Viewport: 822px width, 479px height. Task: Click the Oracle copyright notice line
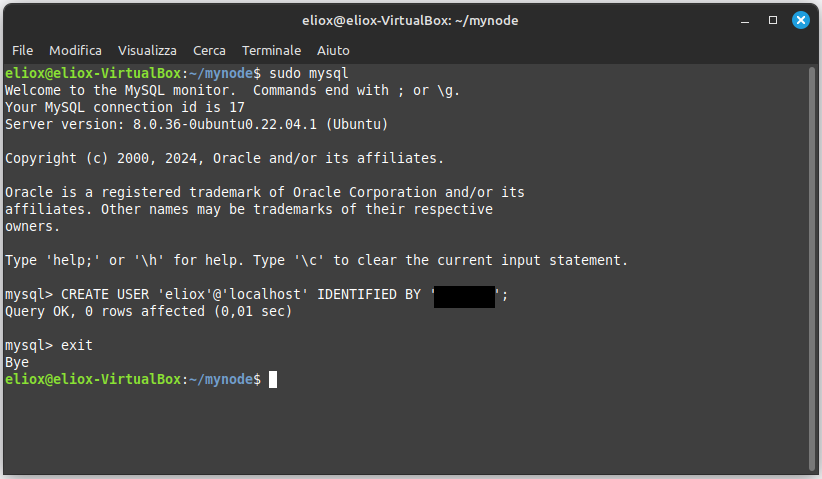(x=224, y=158)
